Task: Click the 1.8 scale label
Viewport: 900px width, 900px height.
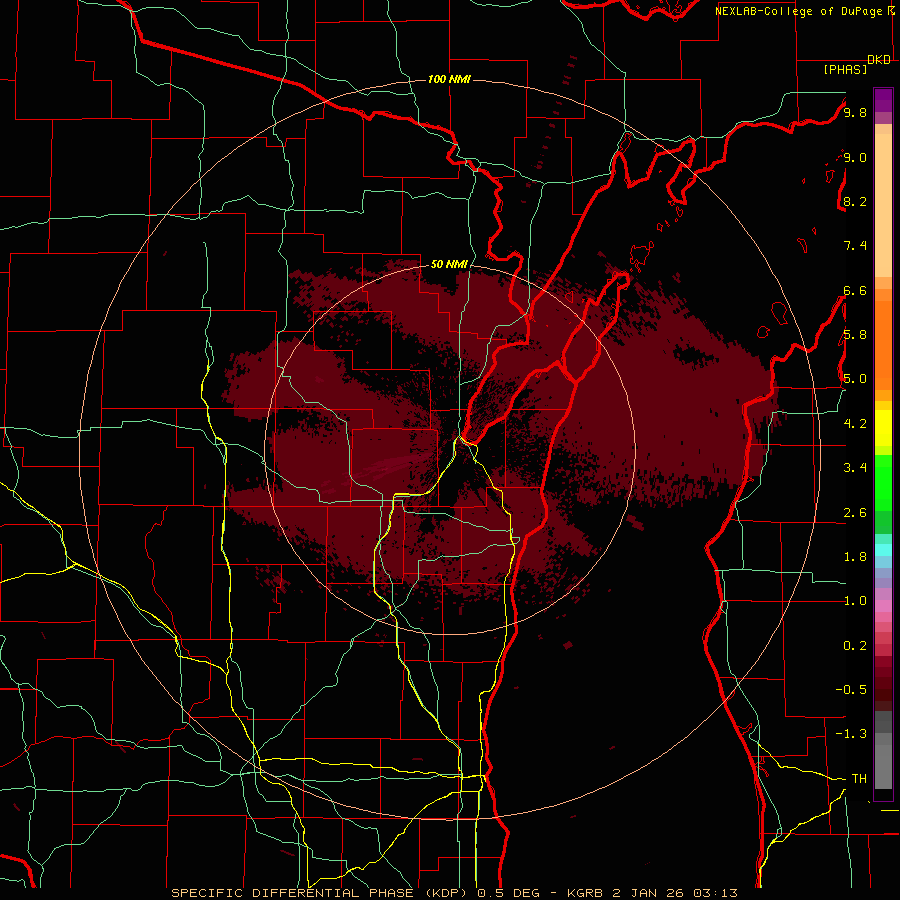Action: point(855,557)
